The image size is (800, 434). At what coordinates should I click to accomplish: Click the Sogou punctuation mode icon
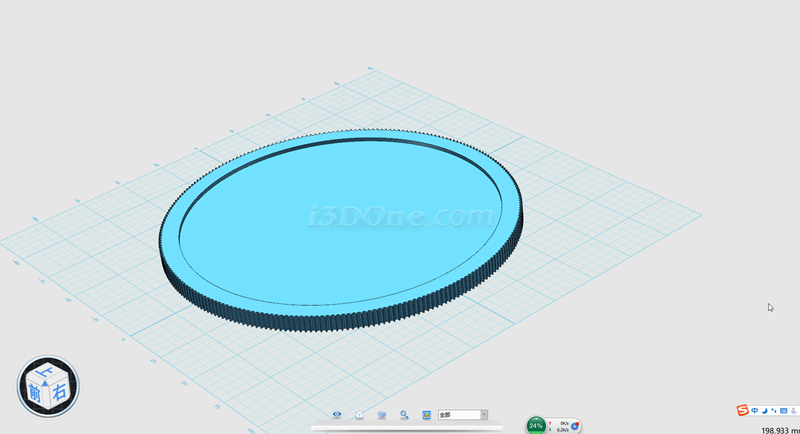(x=772, y=410)
